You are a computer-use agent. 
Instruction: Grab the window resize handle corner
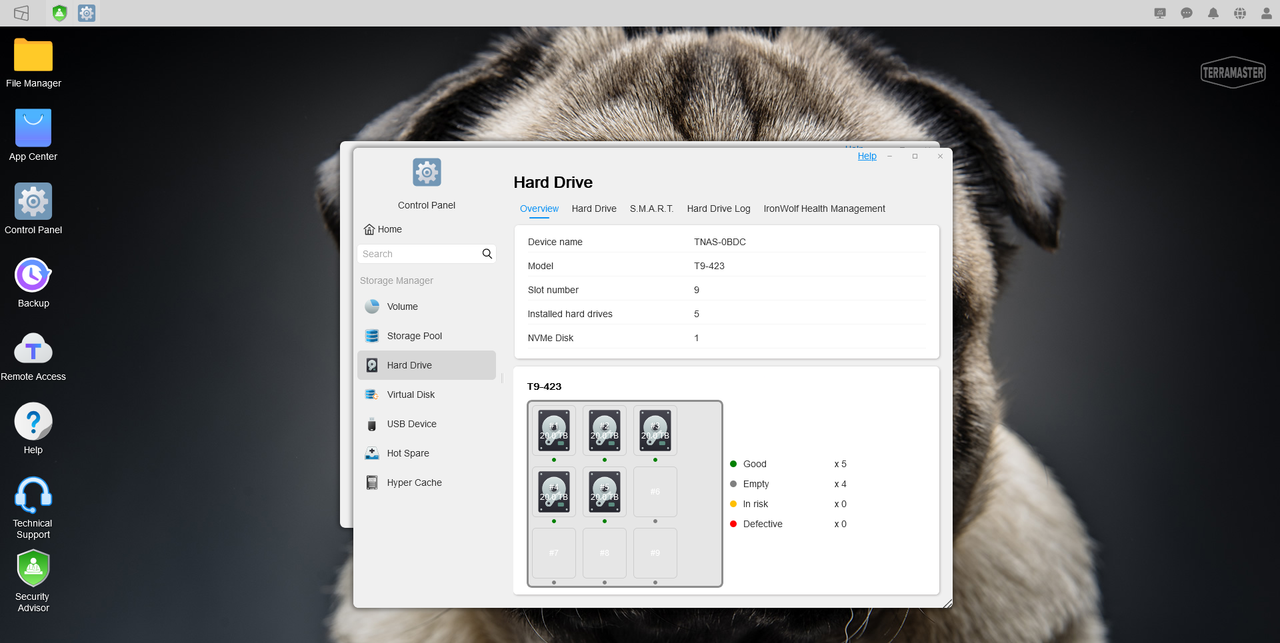(x=947, y=602)
